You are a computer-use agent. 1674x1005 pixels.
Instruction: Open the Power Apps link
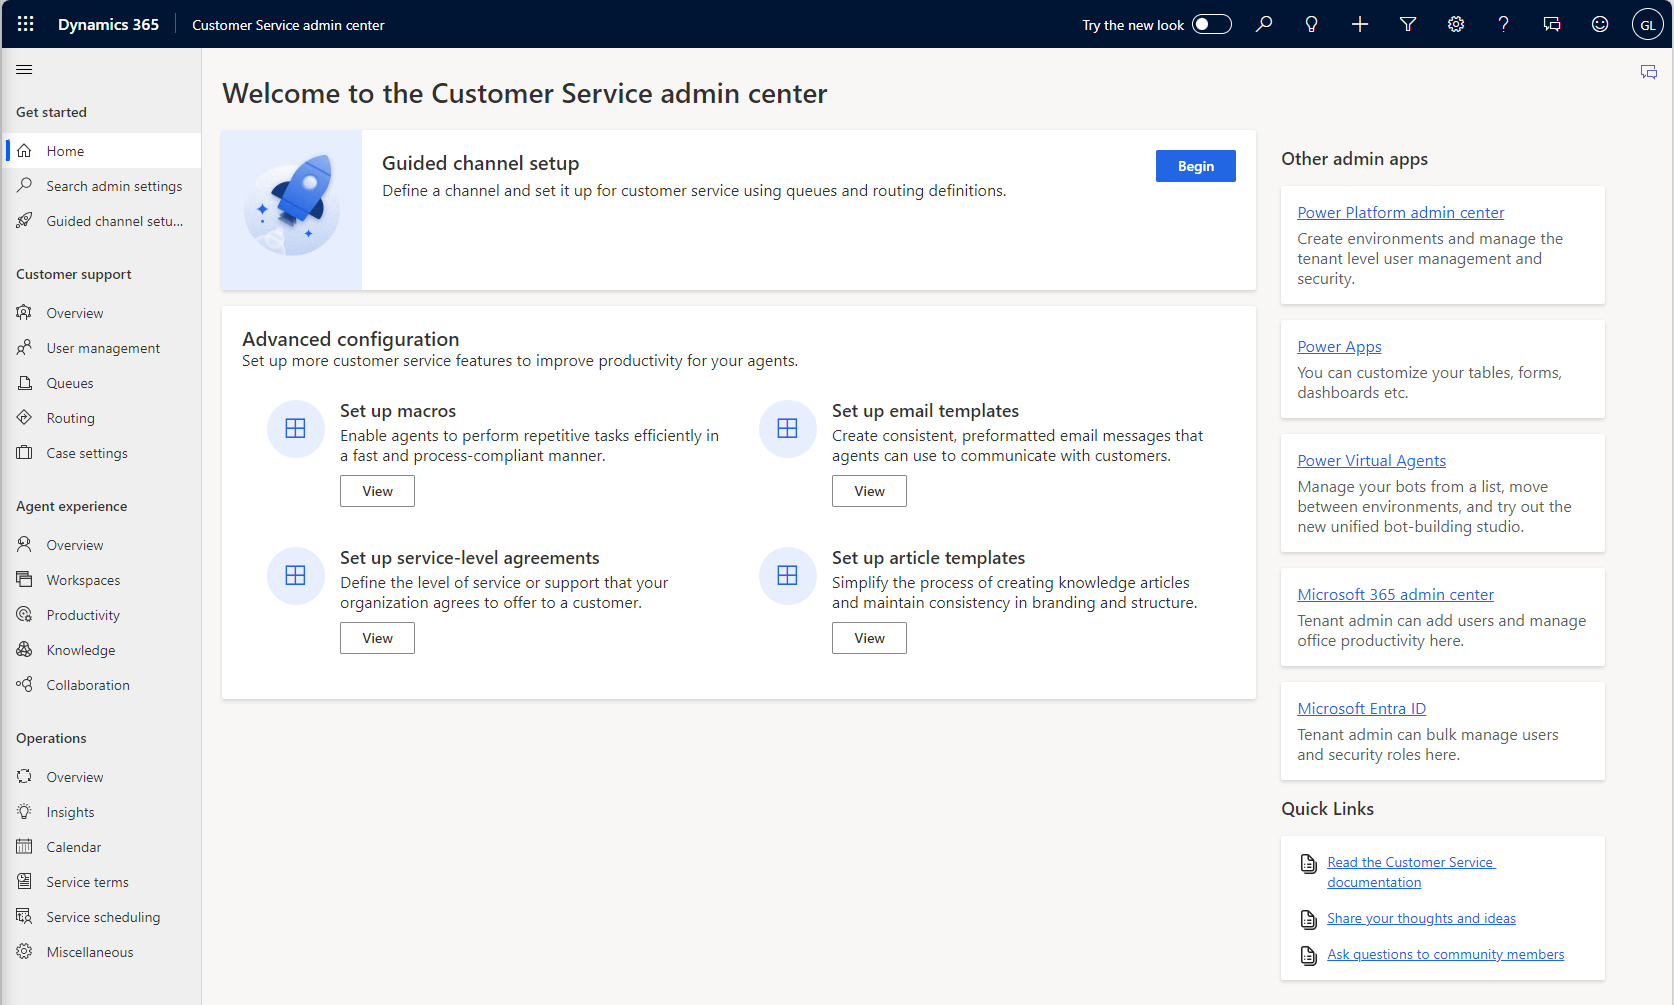click(x=1339, y=346)
